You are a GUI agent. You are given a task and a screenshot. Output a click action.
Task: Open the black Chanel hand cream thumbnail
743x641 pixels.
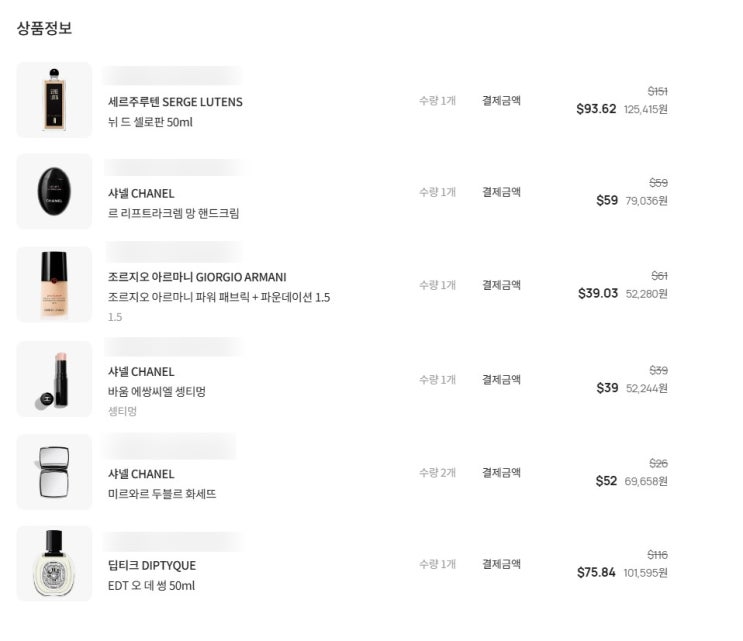pos(54,191)
